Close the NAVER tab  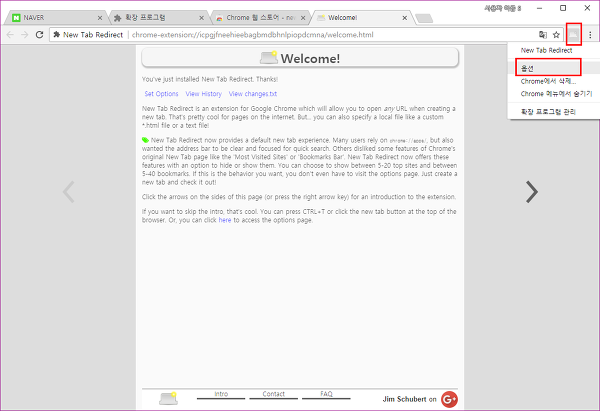pos(99,18)
